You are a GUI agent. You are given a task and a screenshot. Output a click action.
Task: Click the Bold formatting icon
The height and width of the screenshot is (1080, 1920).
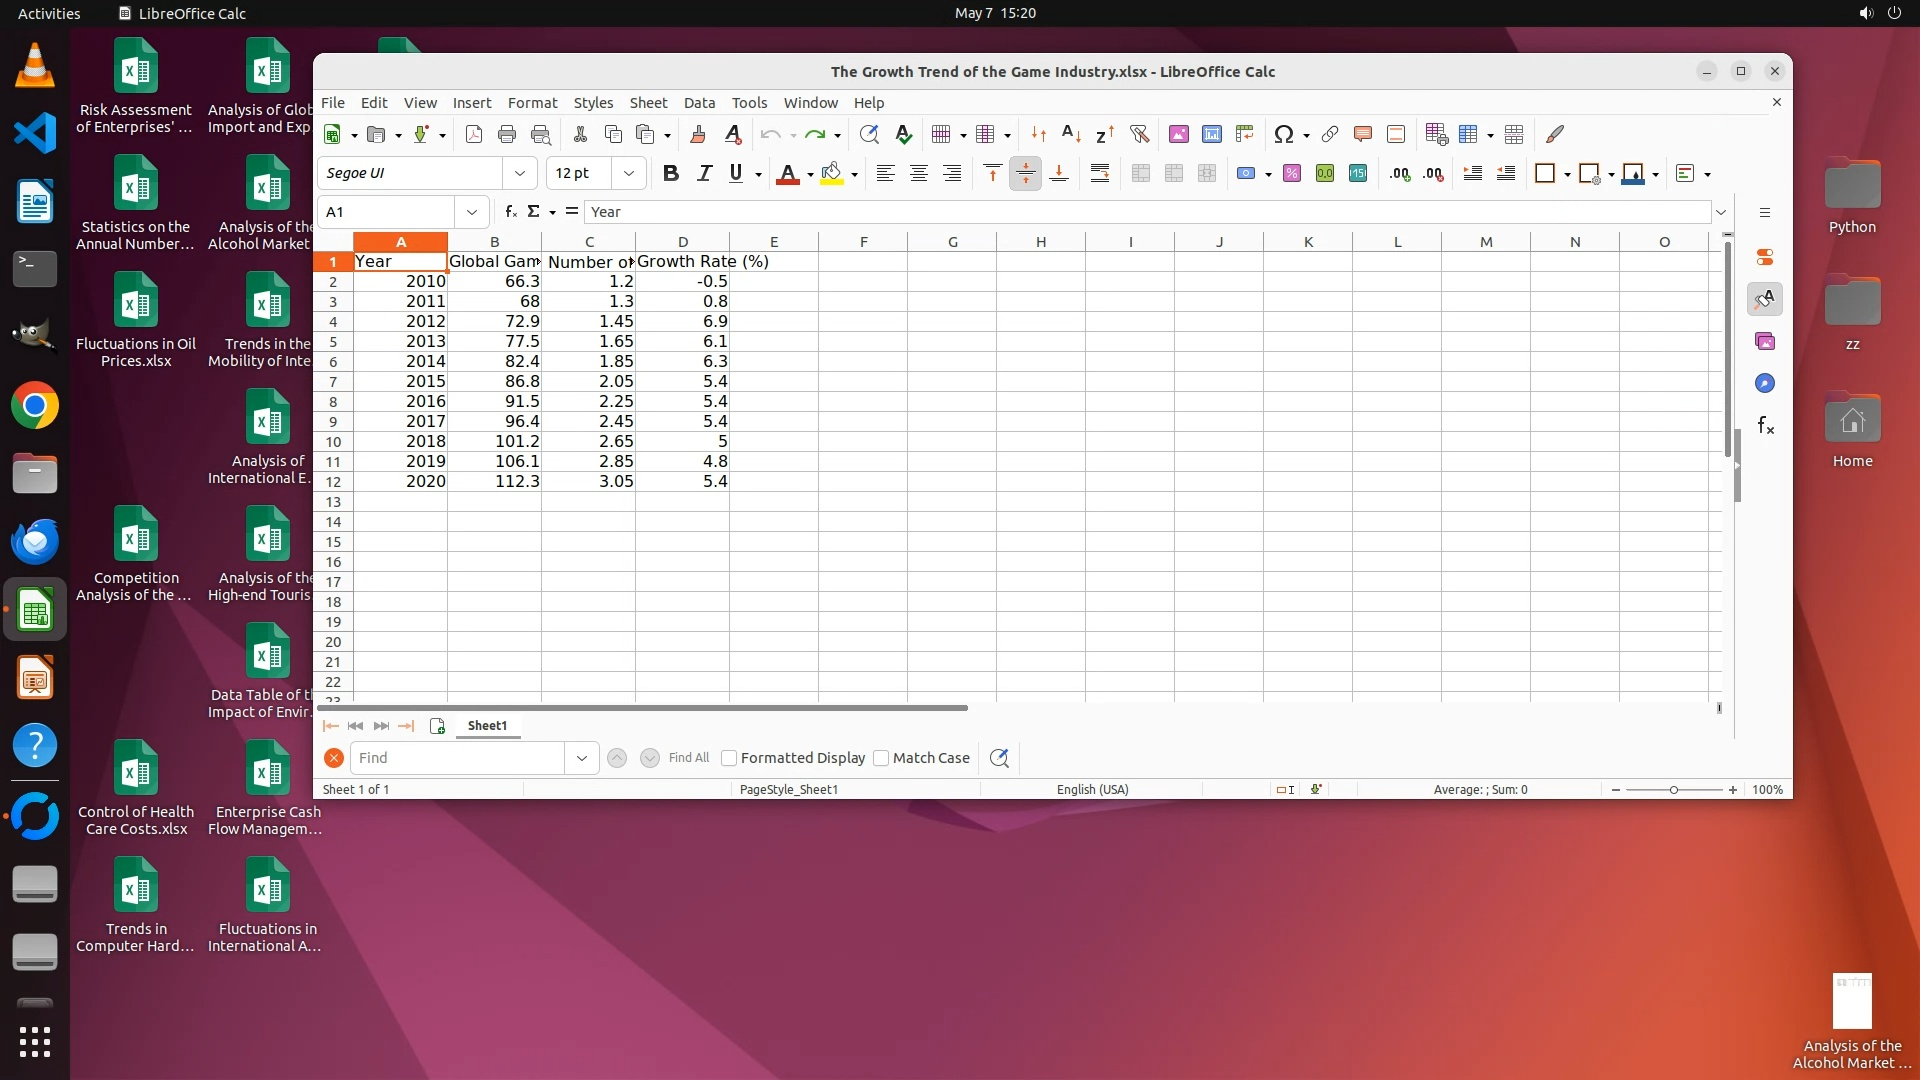click(671, 173)
